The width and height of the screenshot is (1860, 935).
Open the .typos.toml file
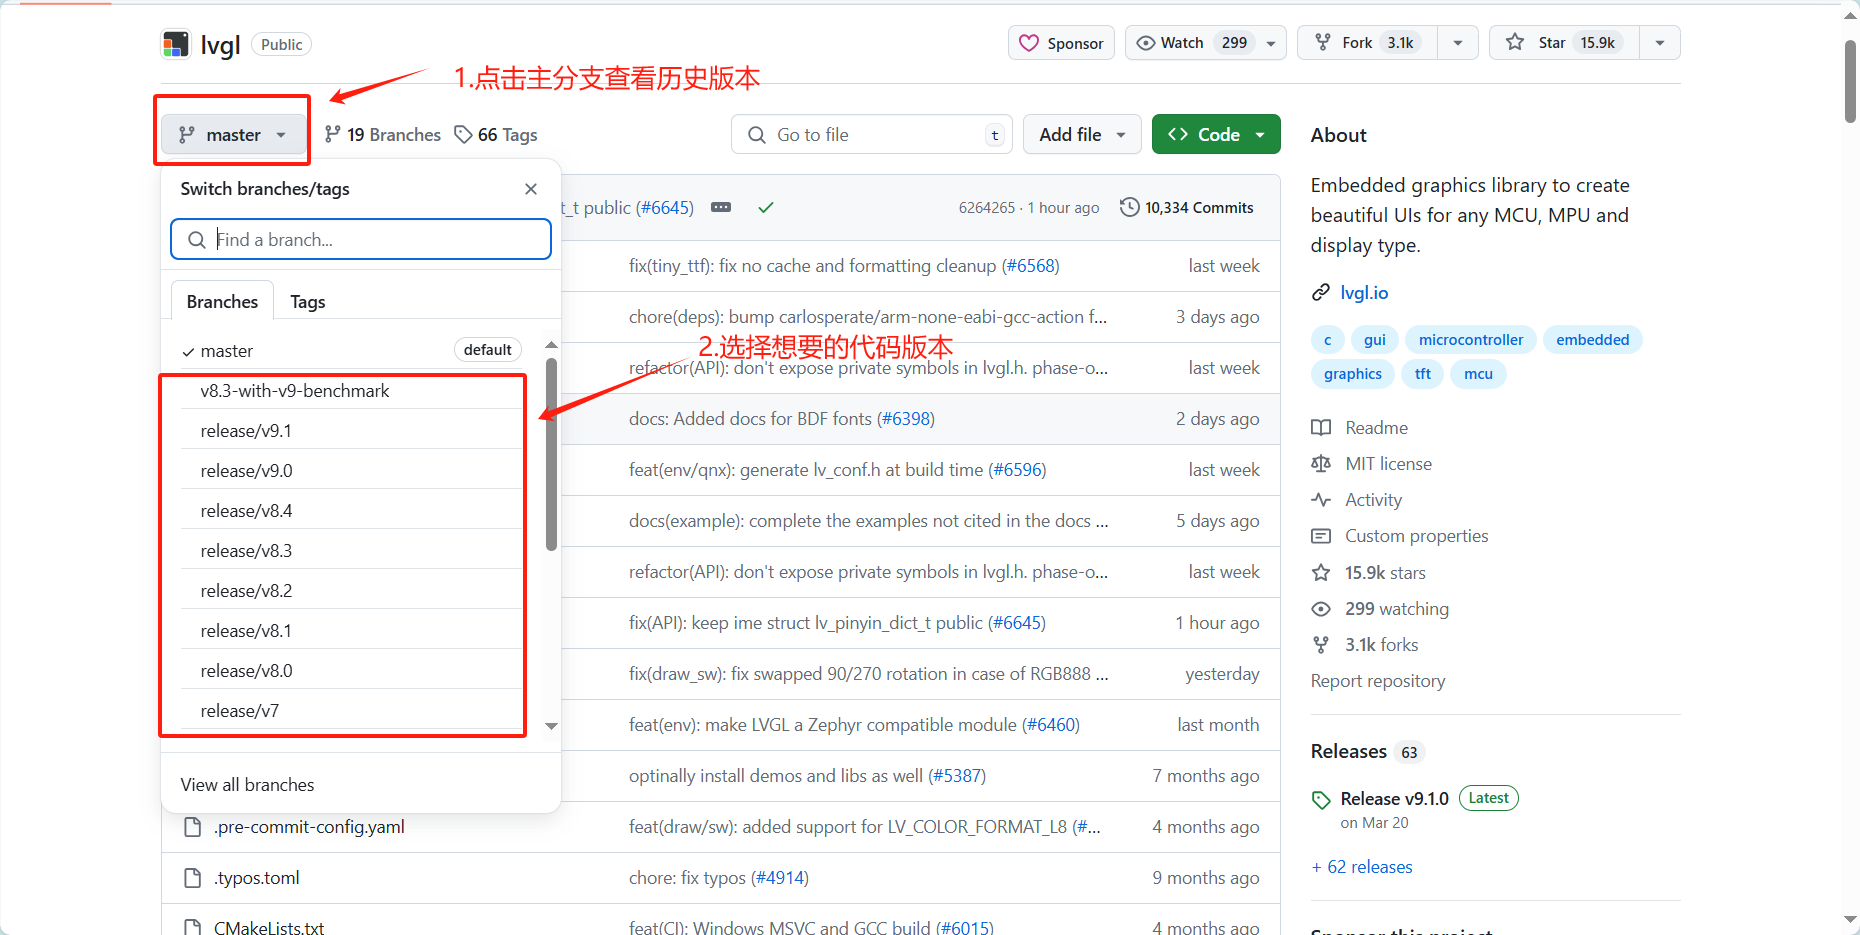click(x=257, y=878)
